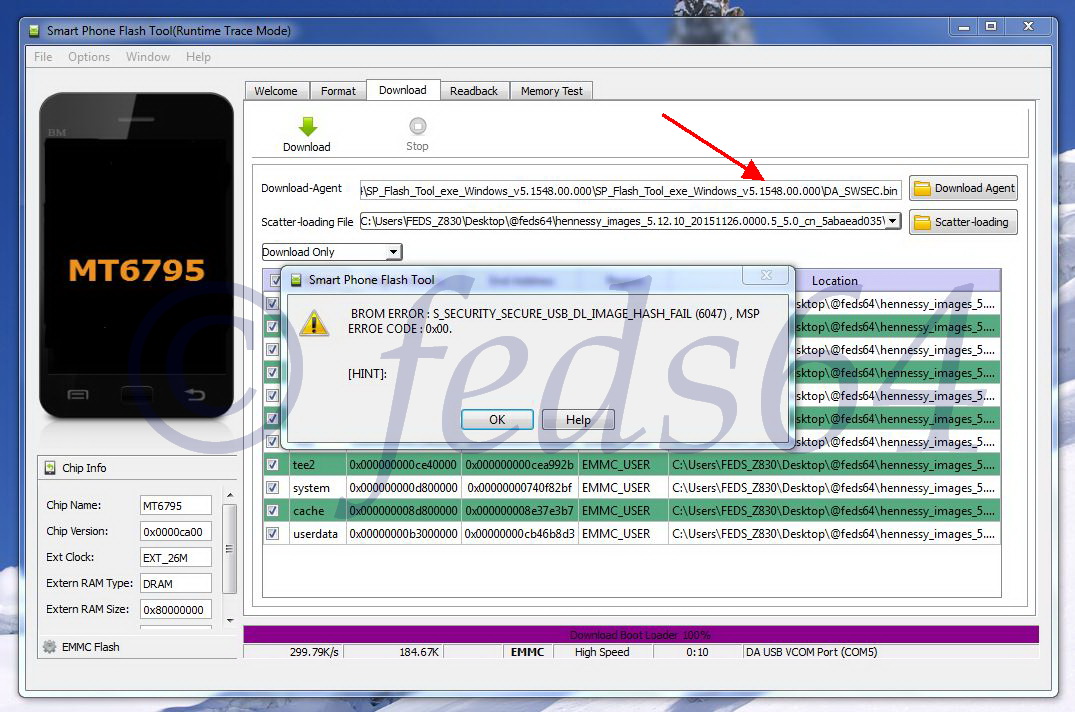Toggle the select-all checkbox in table header
The height and width of the screenshot is (712, 1075).
275,280
